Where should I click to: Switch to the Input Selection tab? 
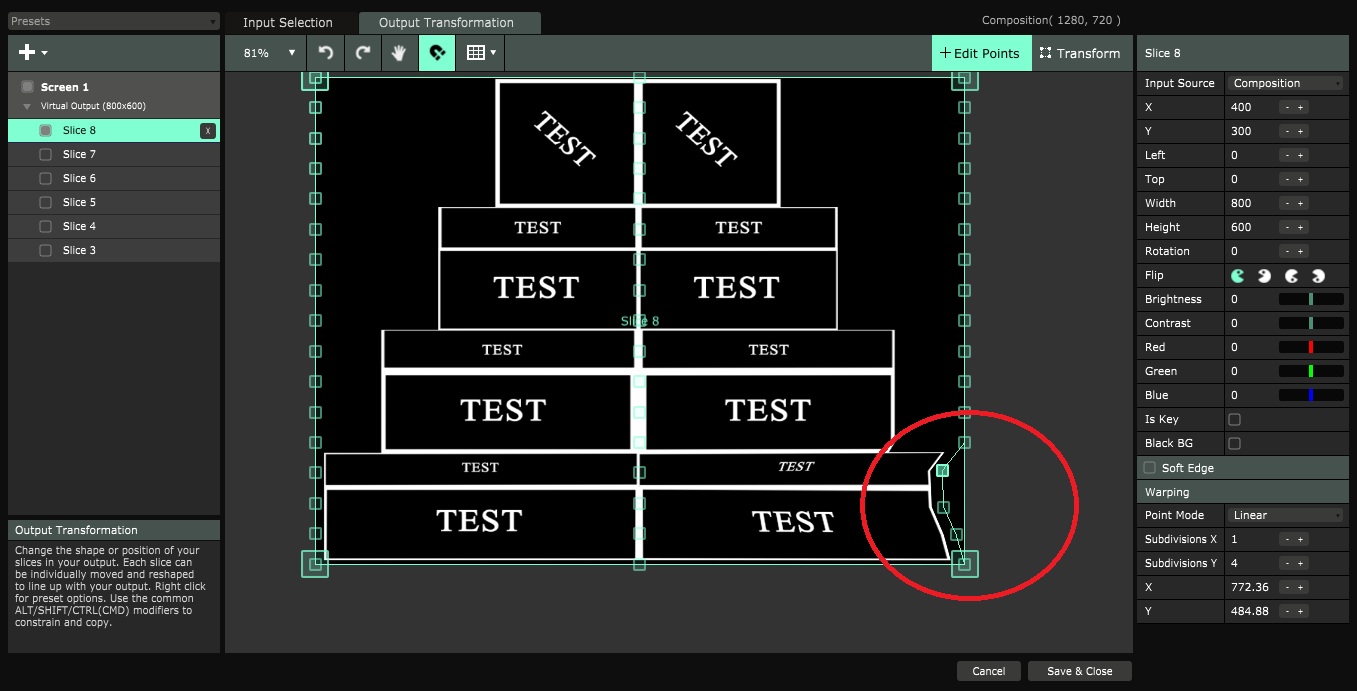coord(288,23)
